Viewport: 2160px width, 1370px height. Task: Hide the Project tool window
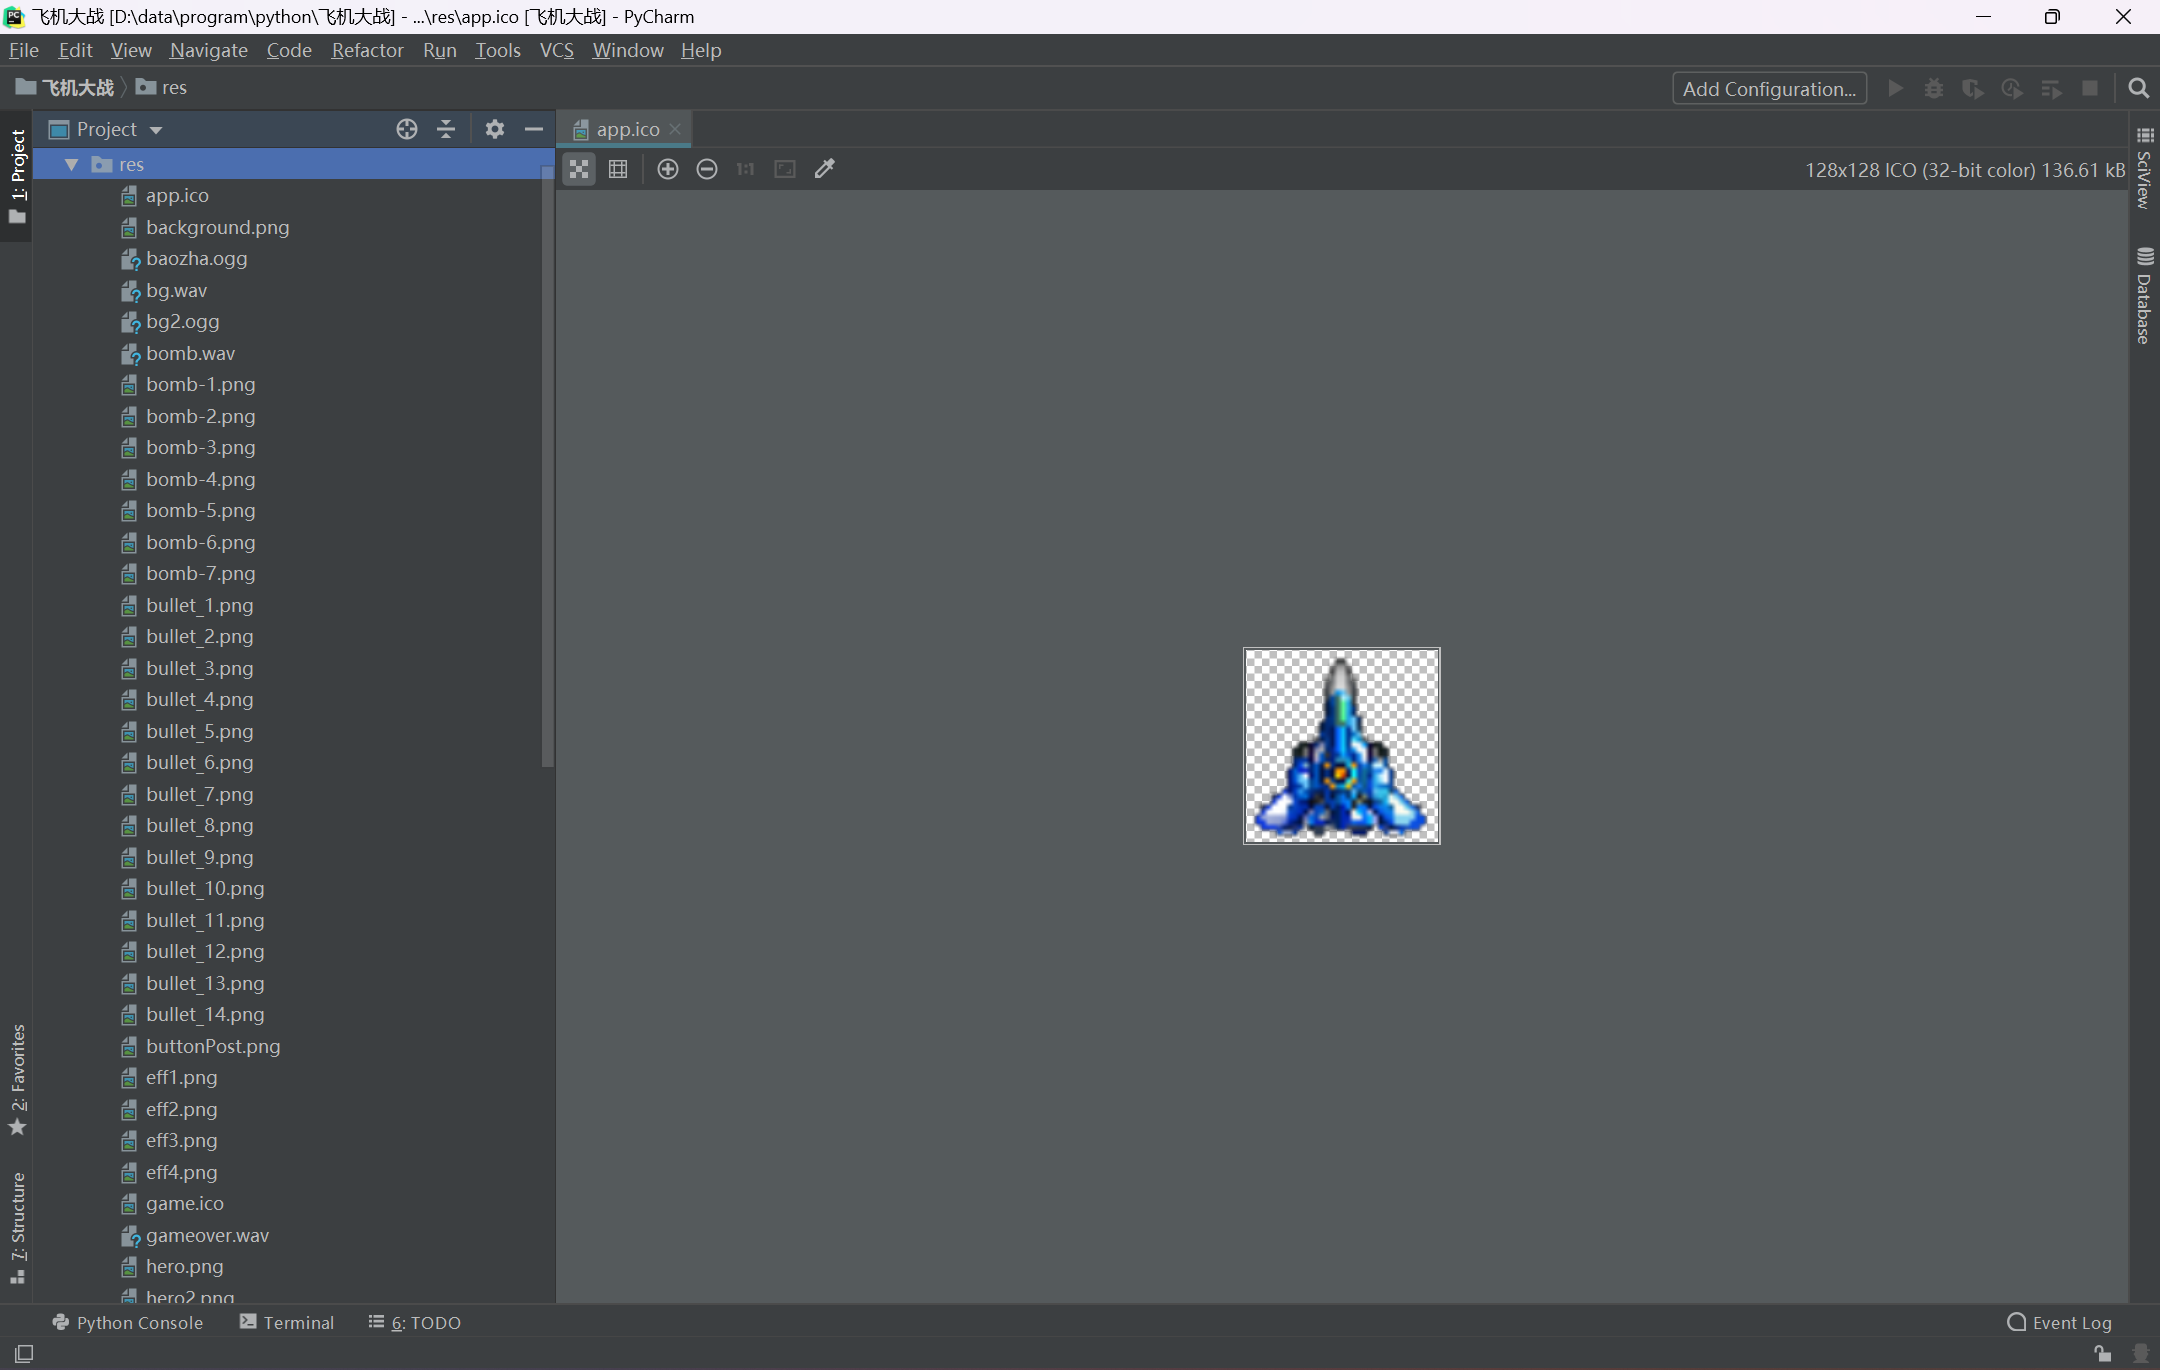[x=534, y=129]
